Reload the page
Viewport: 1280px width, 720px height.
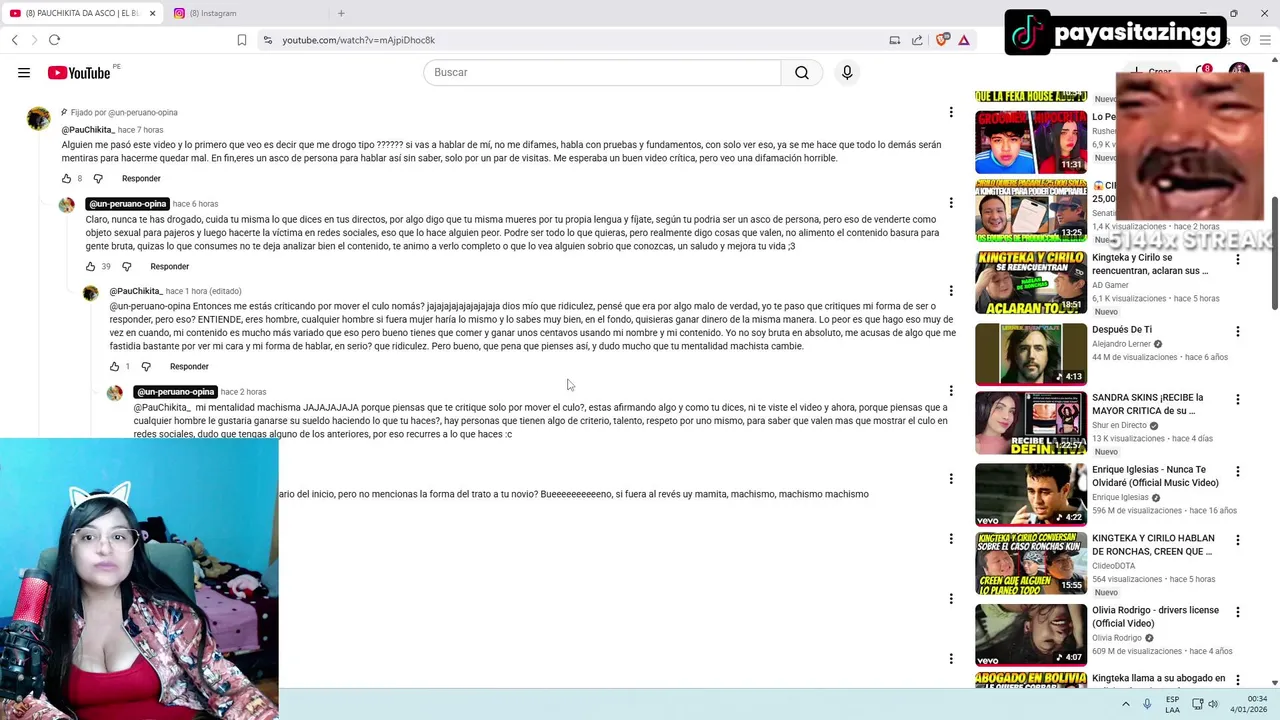54,40
